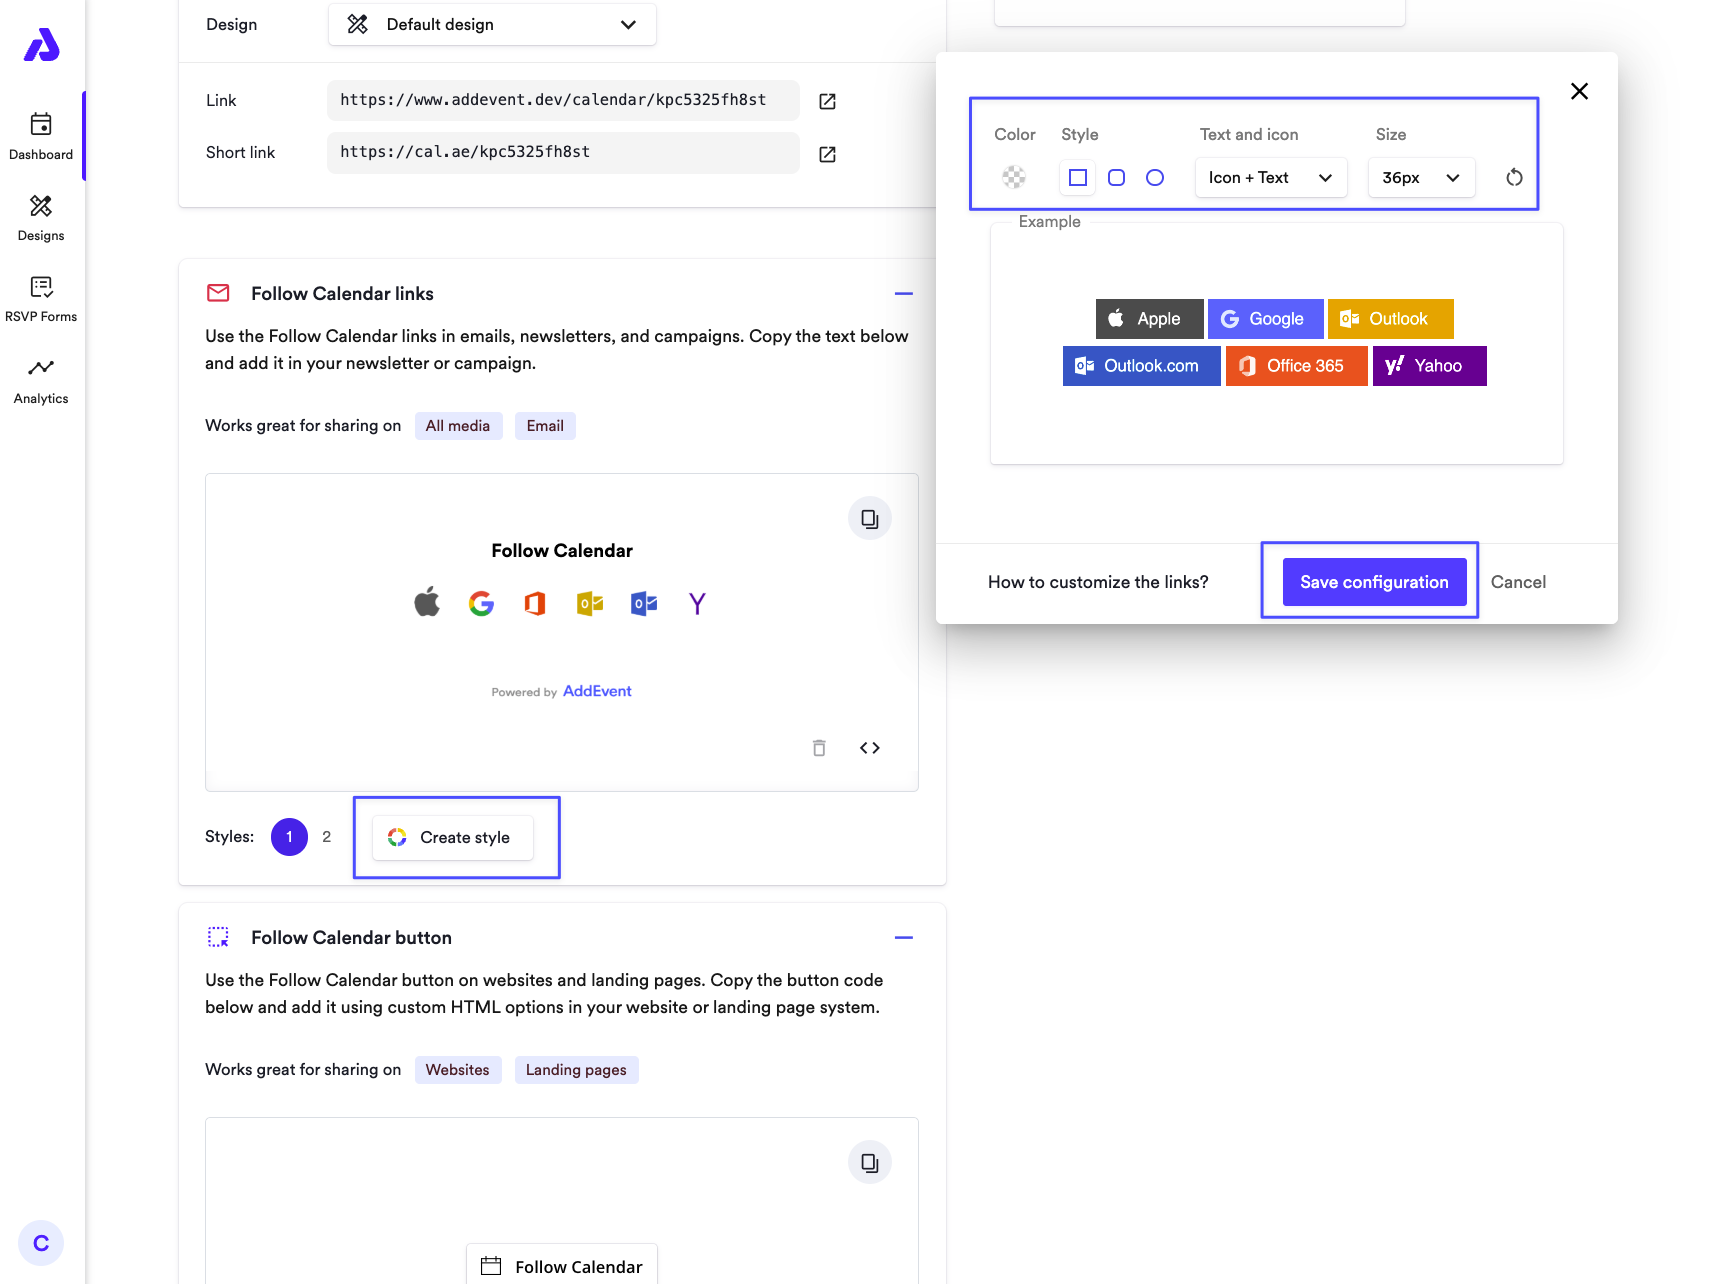
Task: Open the Dashboard section
Action: pyautogui.click(x=41, y=136)
